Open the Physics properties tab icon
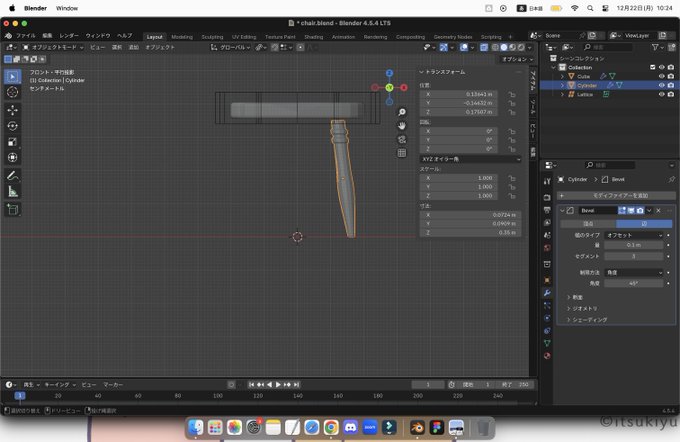Screen dimensions: 680x442 pyautogui.click(x=547, y=318)
